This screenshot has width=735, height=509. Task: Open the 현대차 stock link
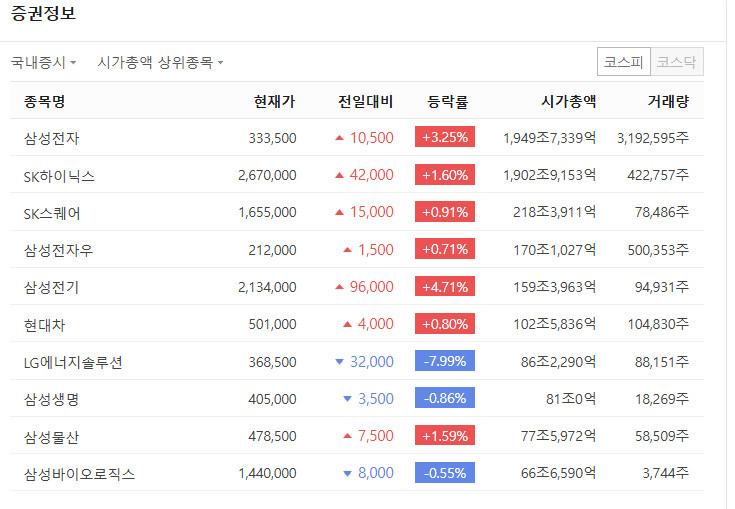(45, 325)
